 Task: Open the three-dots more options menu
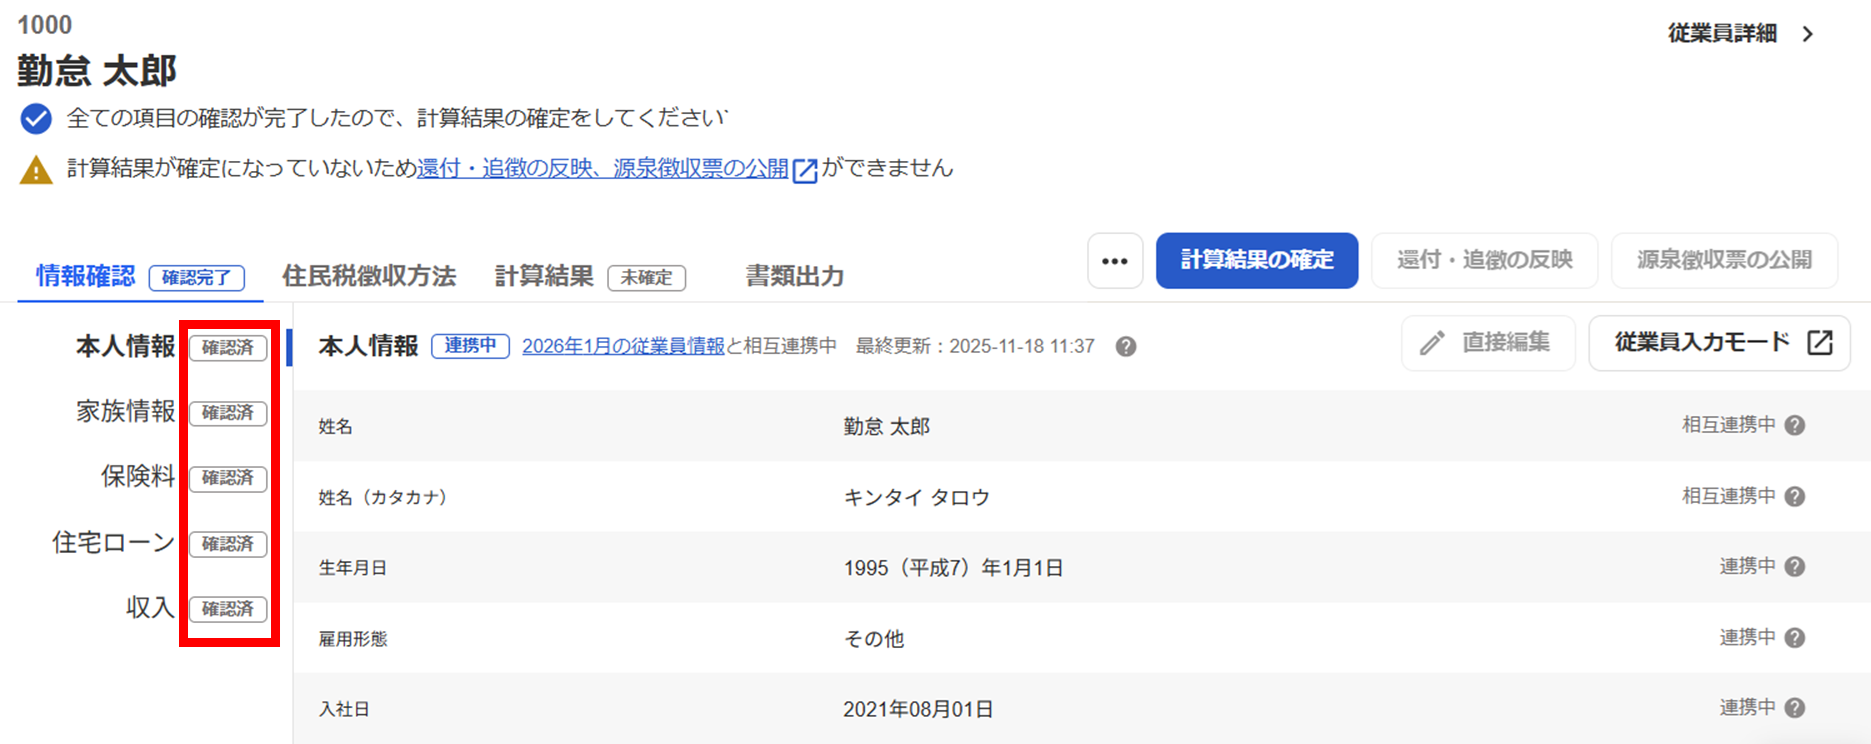(x=1115, y=261)
